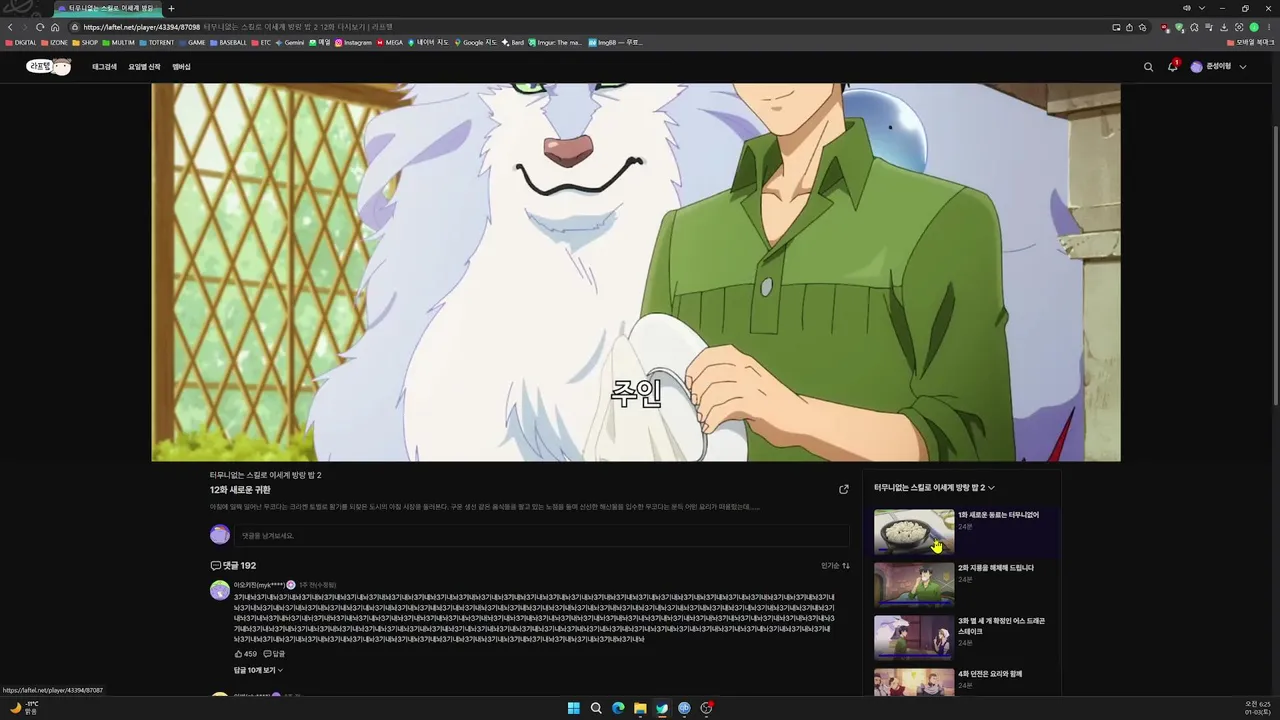The image size is (1280, 720).
Task: Open the Imgur bookmark
Action: pos(555,43)
